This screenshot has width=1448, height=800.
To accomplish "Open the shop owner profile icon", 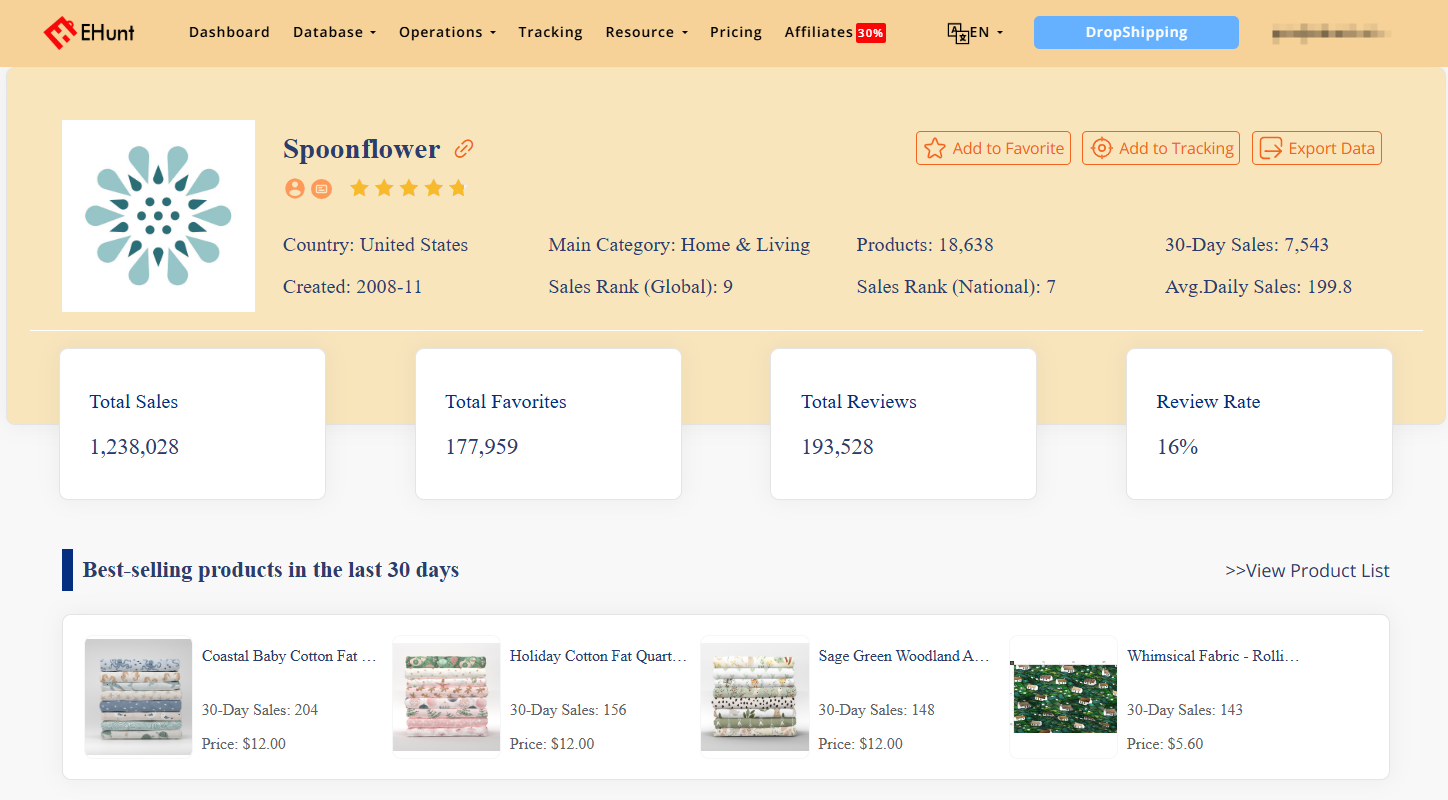I will pos(294,188).
